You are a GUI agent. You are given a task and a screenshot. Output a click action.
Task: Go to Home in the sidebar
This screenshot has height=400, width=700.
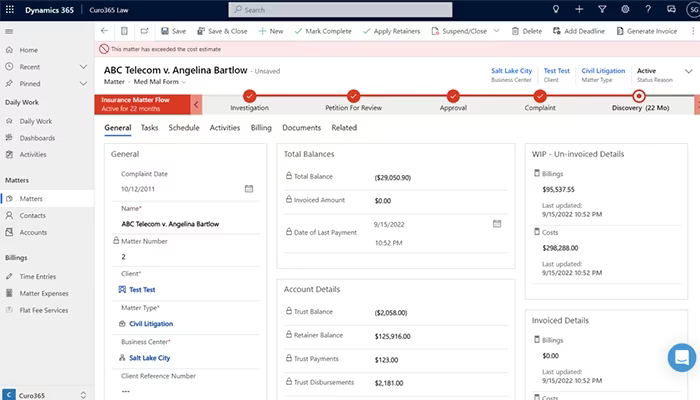(47, 50)
